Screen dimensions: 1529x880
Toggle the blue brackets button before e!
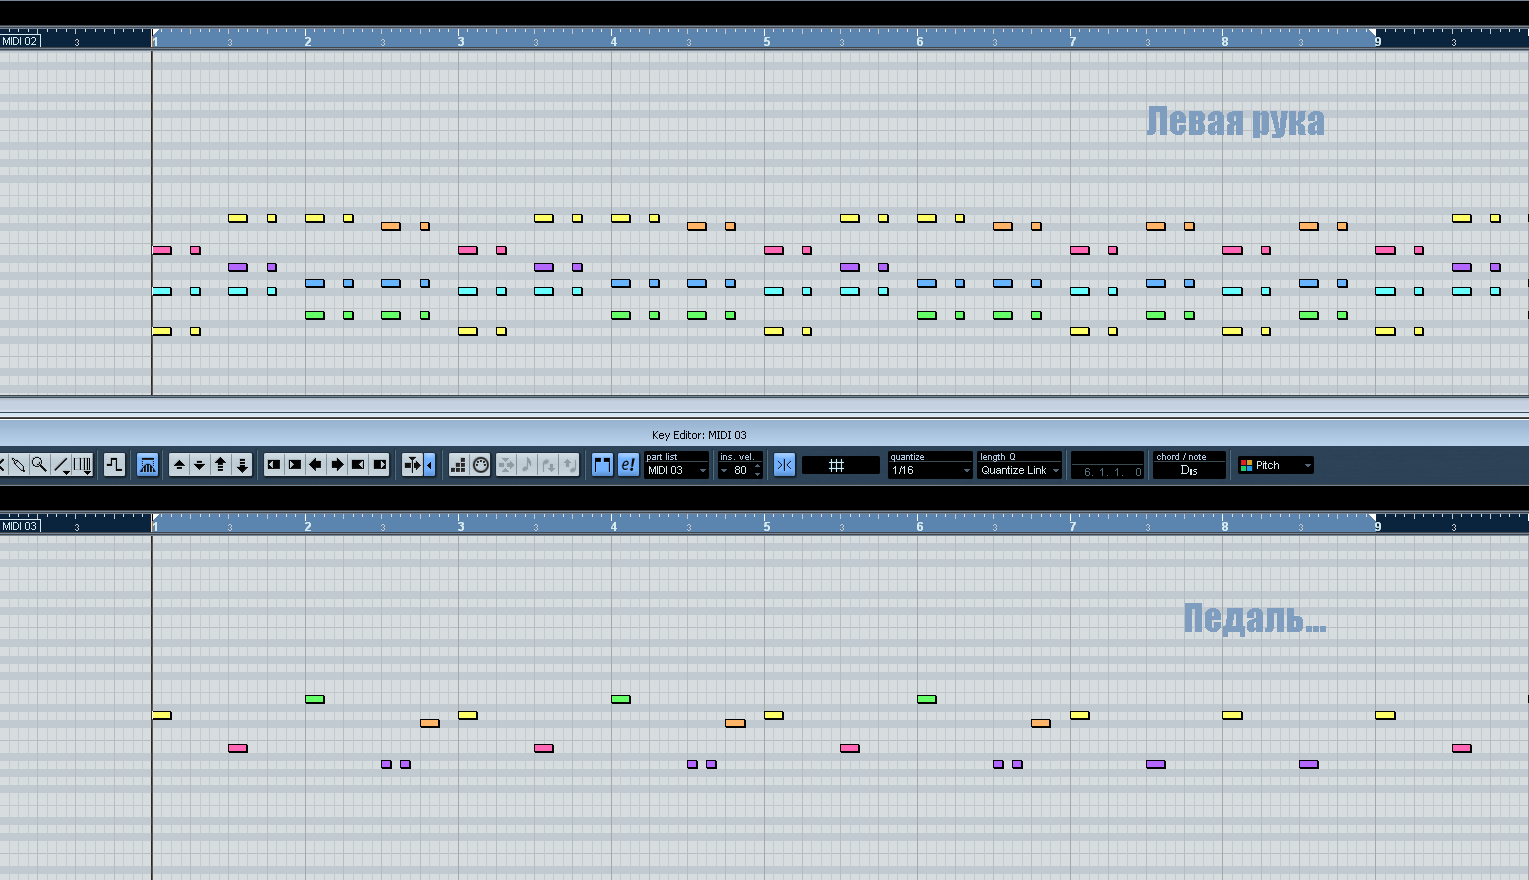602,465
